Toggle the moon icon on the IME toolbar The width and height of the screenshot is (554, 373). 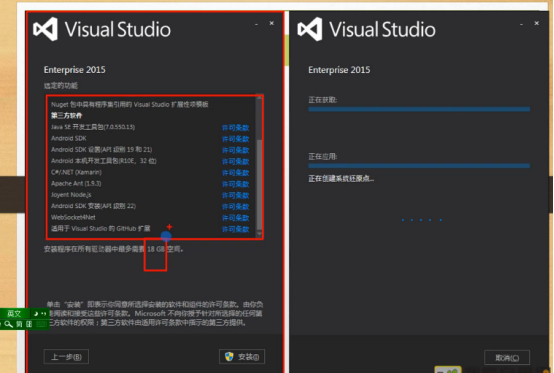click(36, 313)
